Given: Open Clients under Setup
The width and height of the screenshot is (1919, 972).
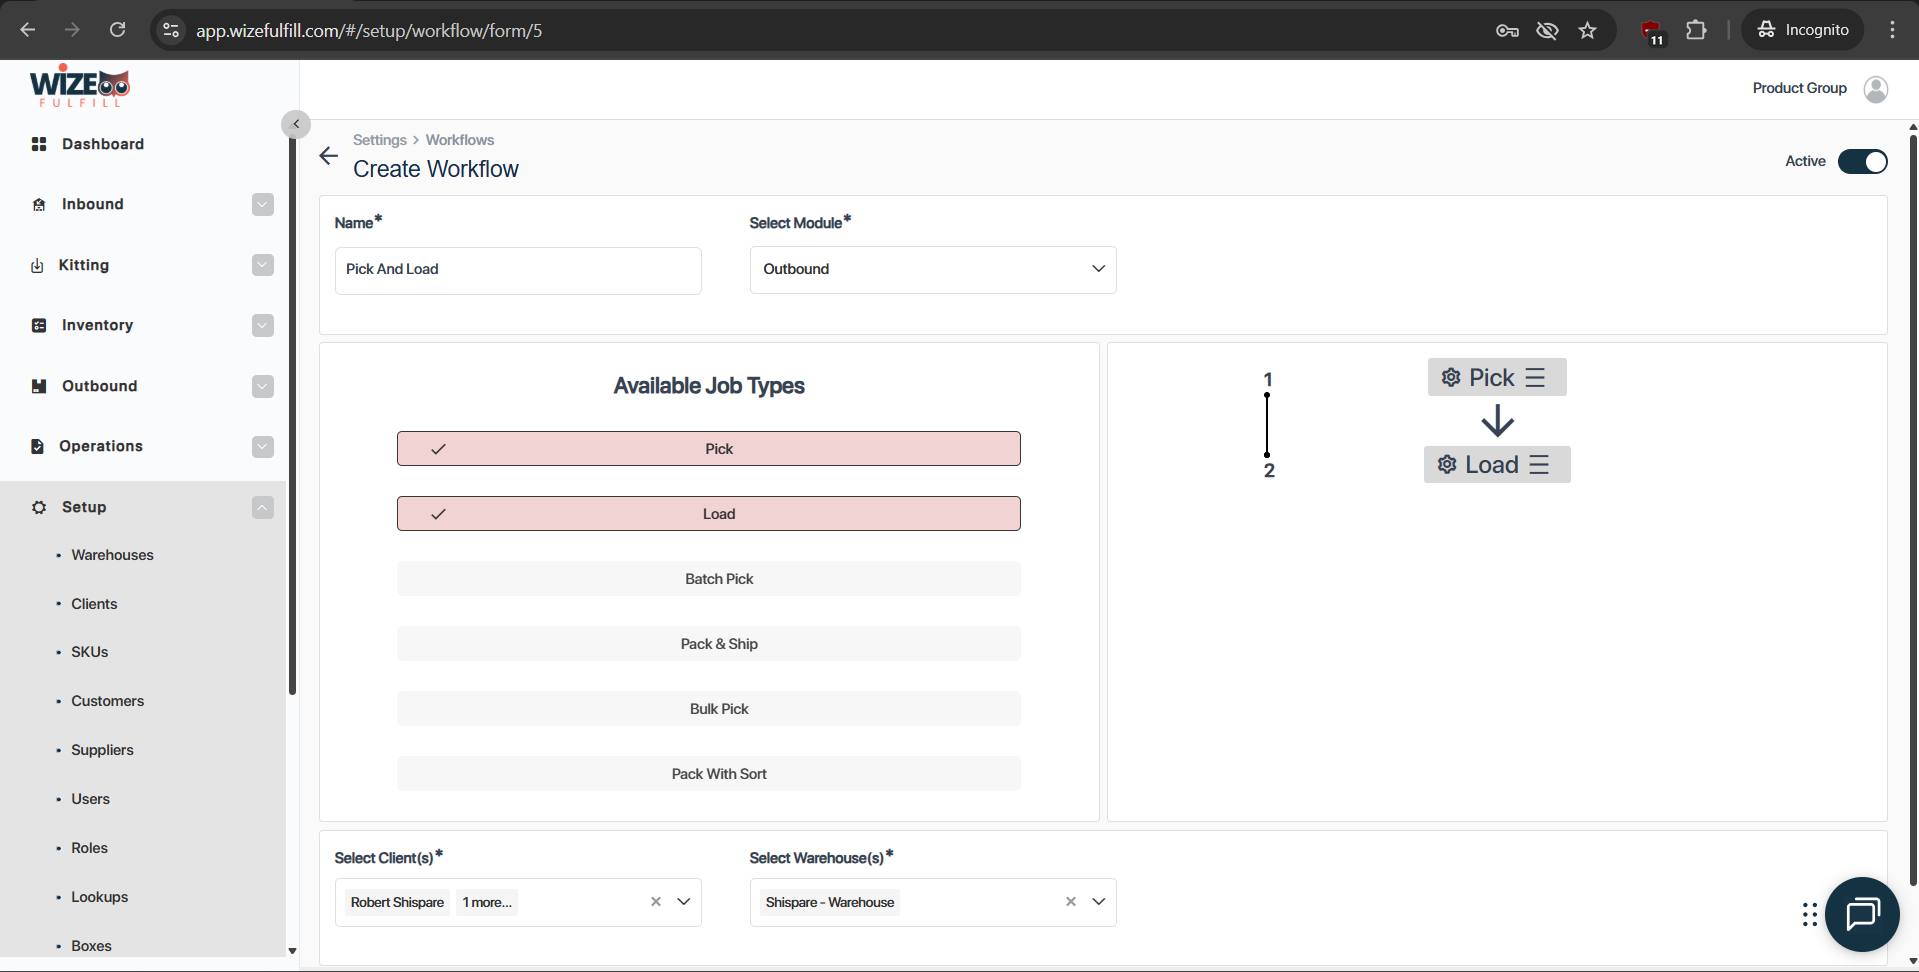Looking at the screenshot, I should pos(94,604).
